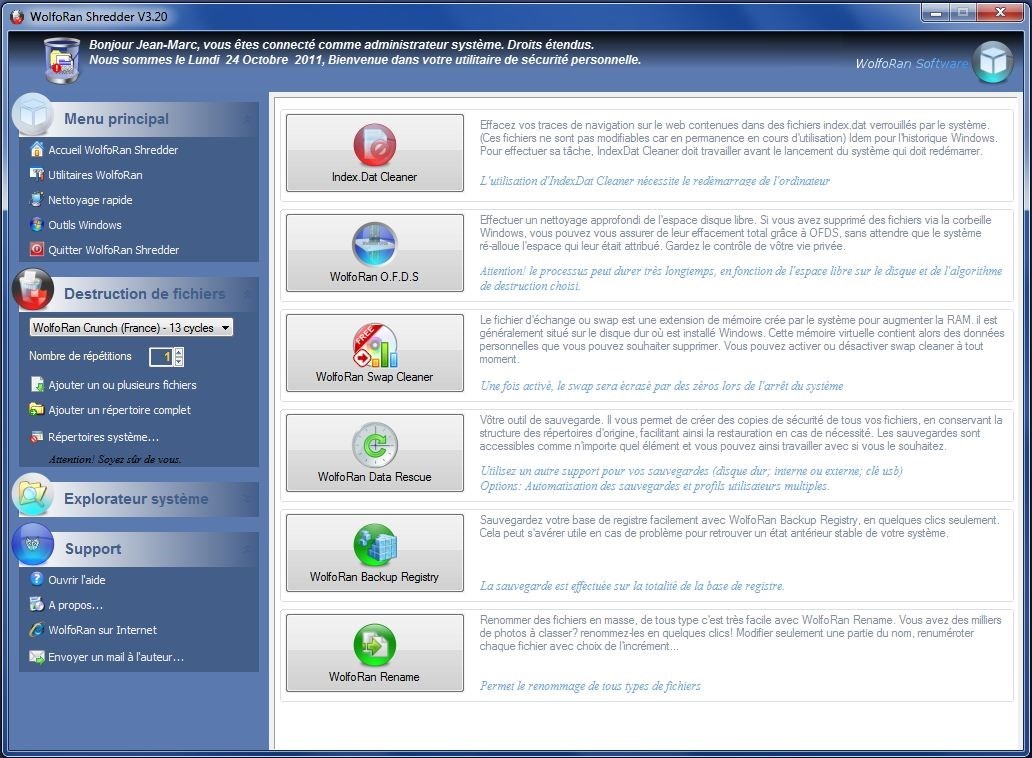Launch the Index.Dat Cleaner tool

[374, 153]
